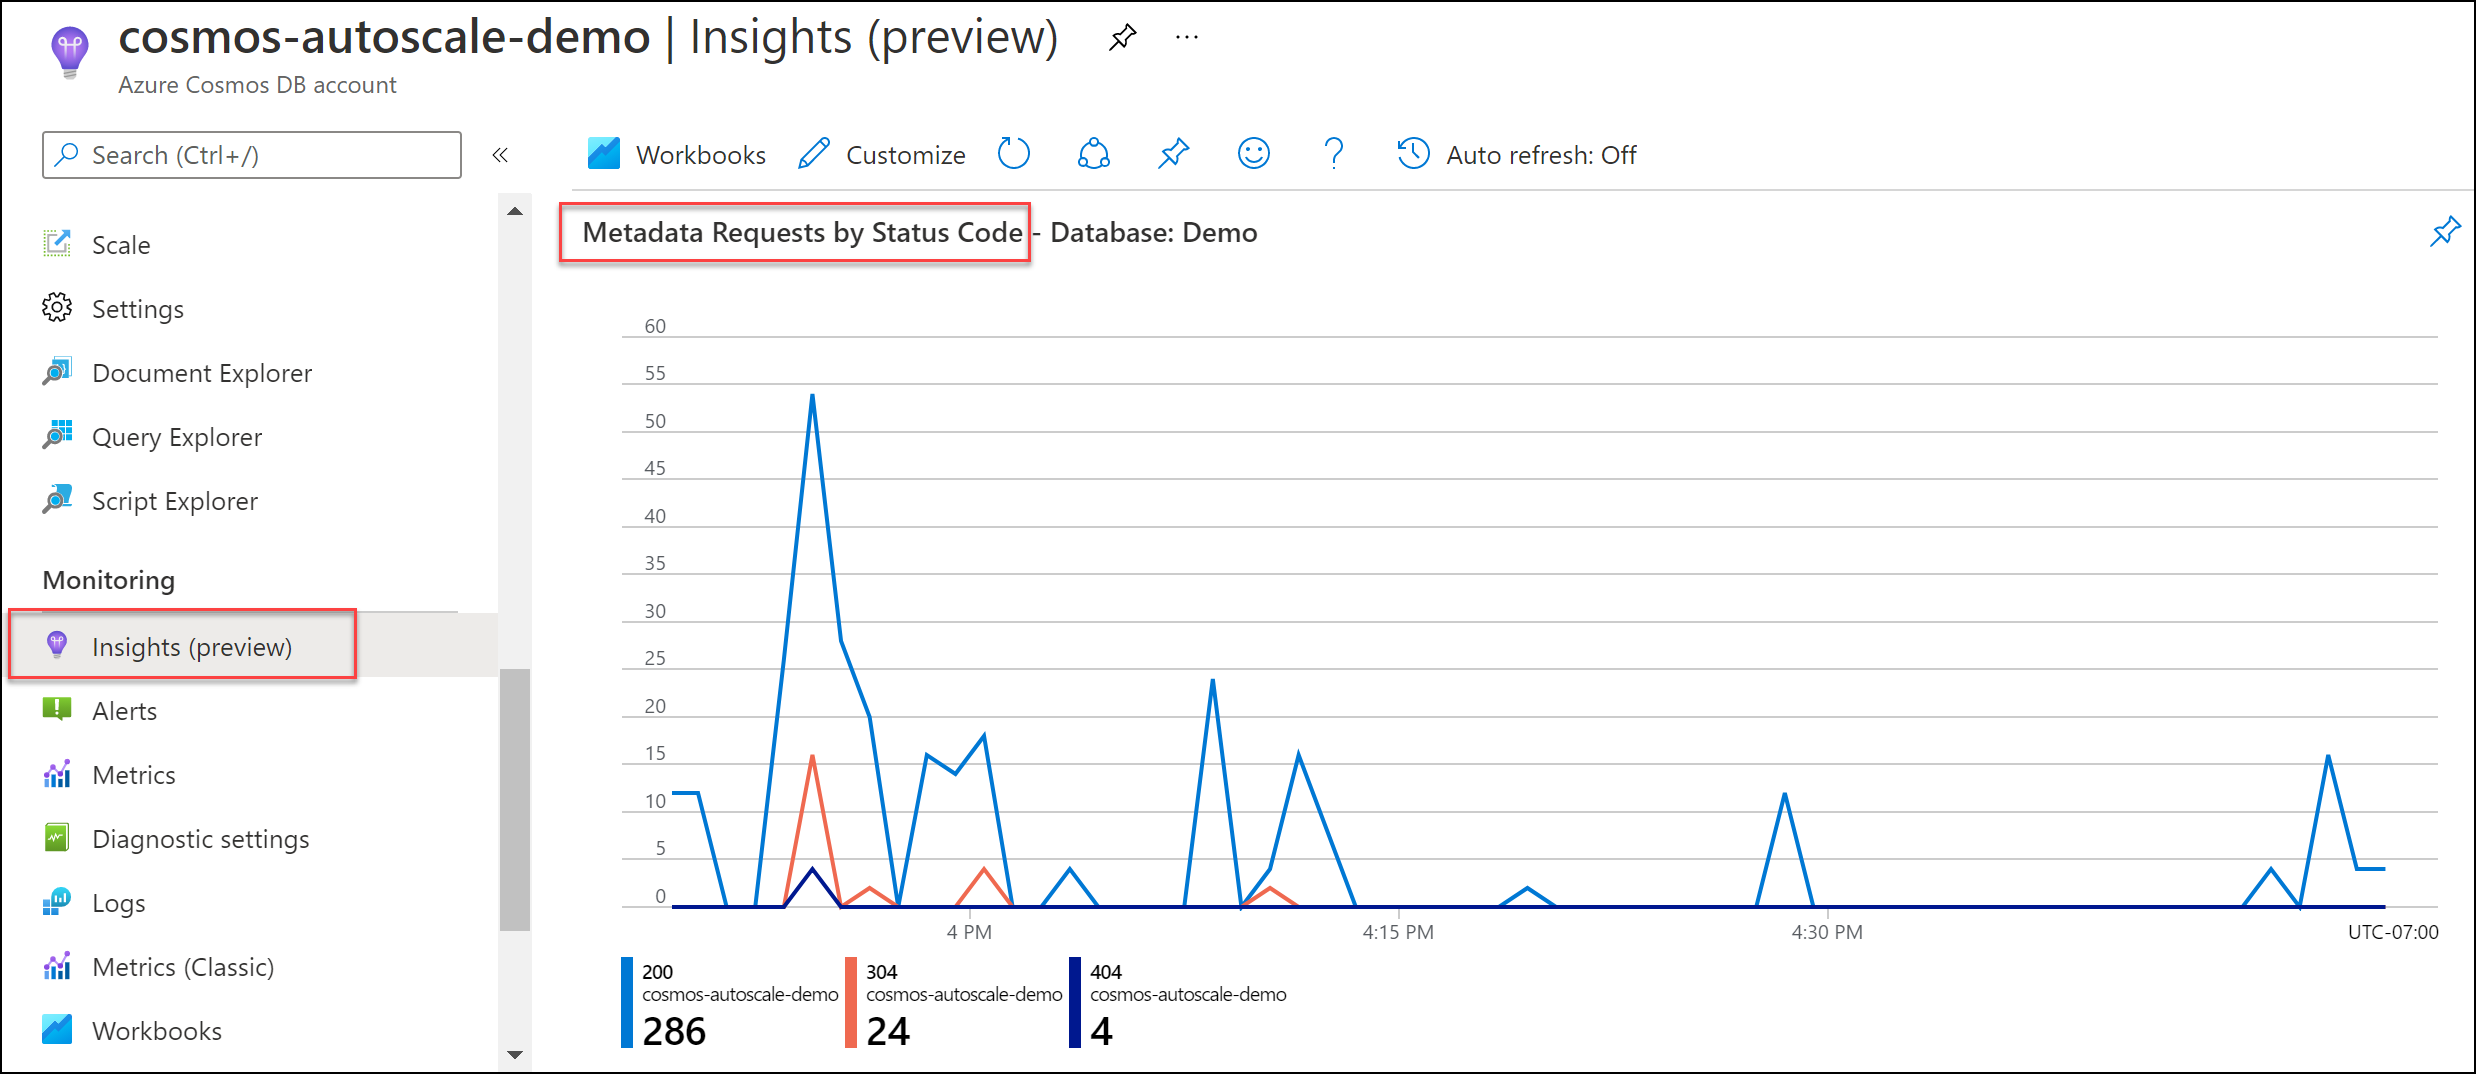Open the Alerts menu item
2476x1074 pixels.
tap(124, 710)
